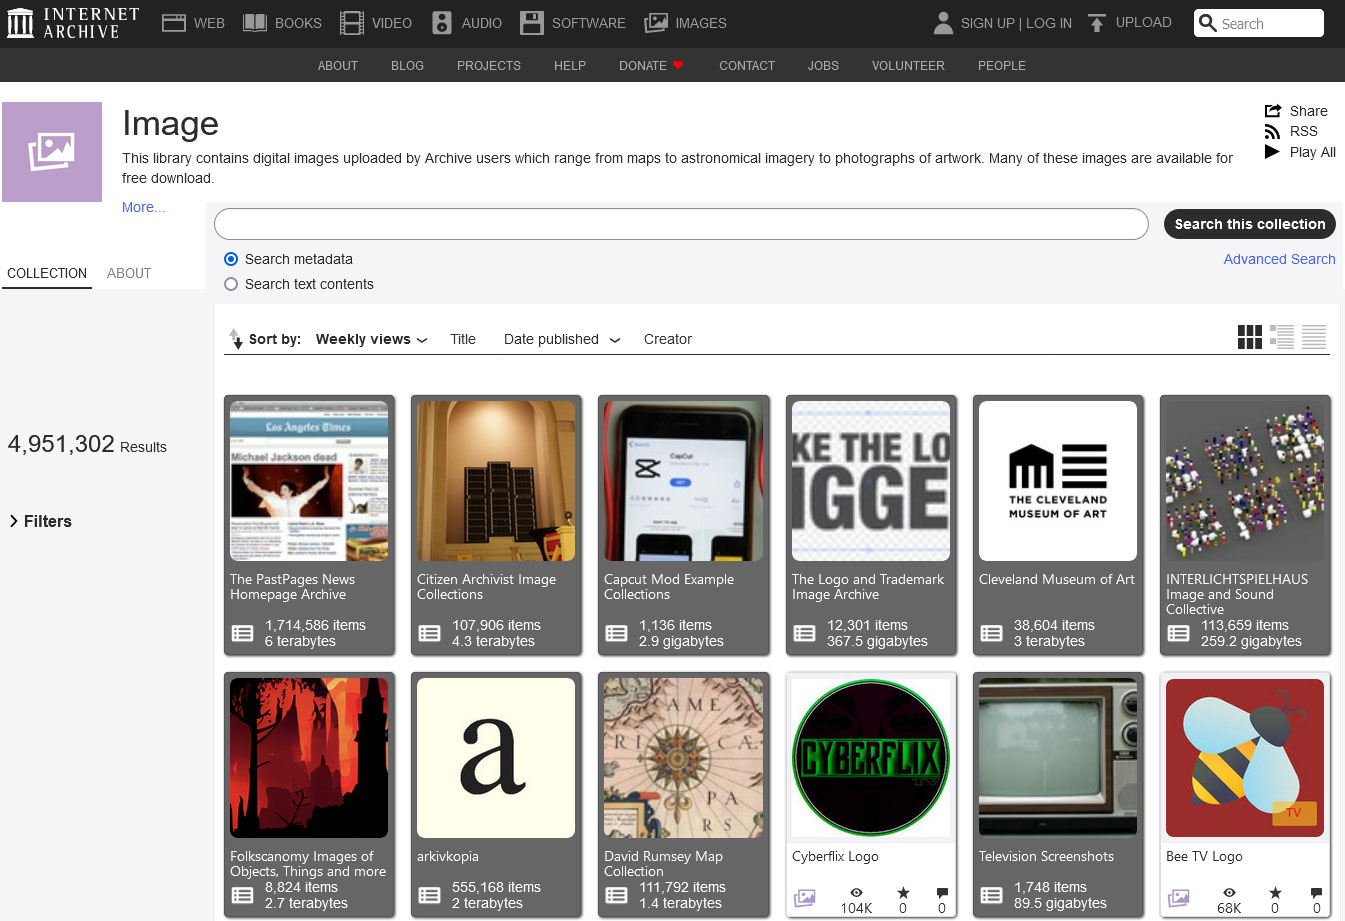Open Capcut Mod Example Collections thumbnail

[x=684, y=481]
